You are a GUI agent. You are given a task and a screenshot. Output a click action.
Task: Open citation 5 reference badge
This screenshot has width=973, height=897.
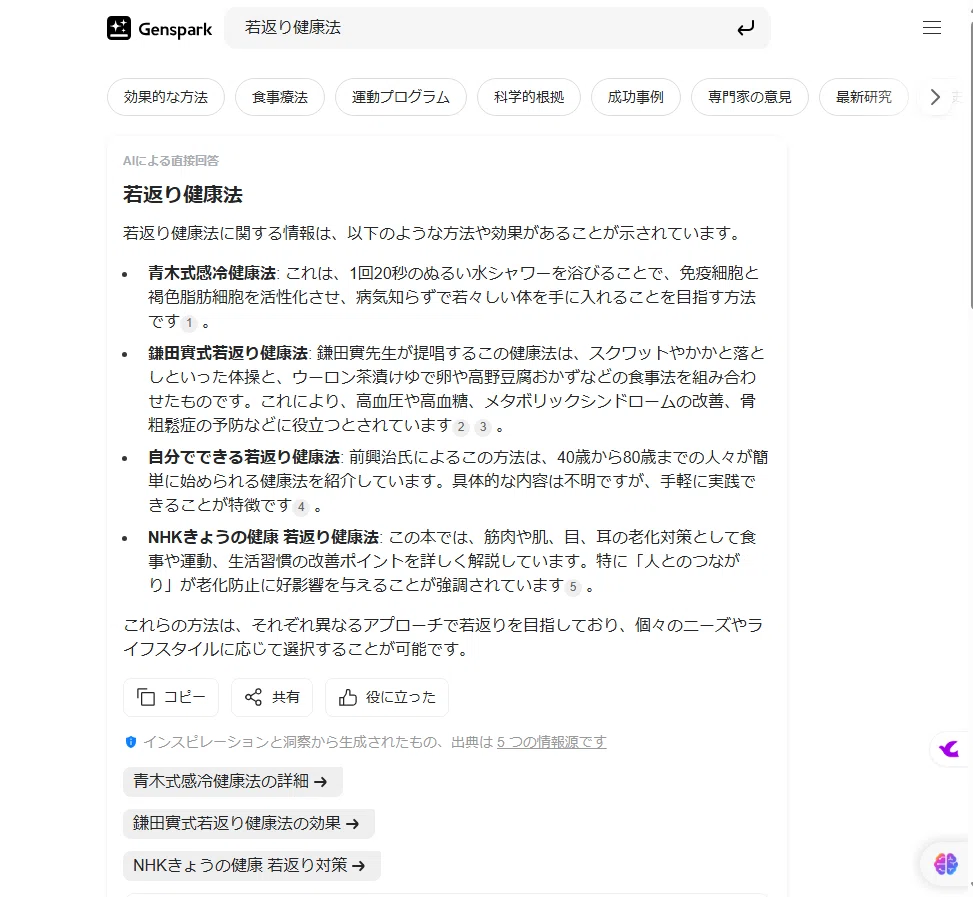click(573, 587)
